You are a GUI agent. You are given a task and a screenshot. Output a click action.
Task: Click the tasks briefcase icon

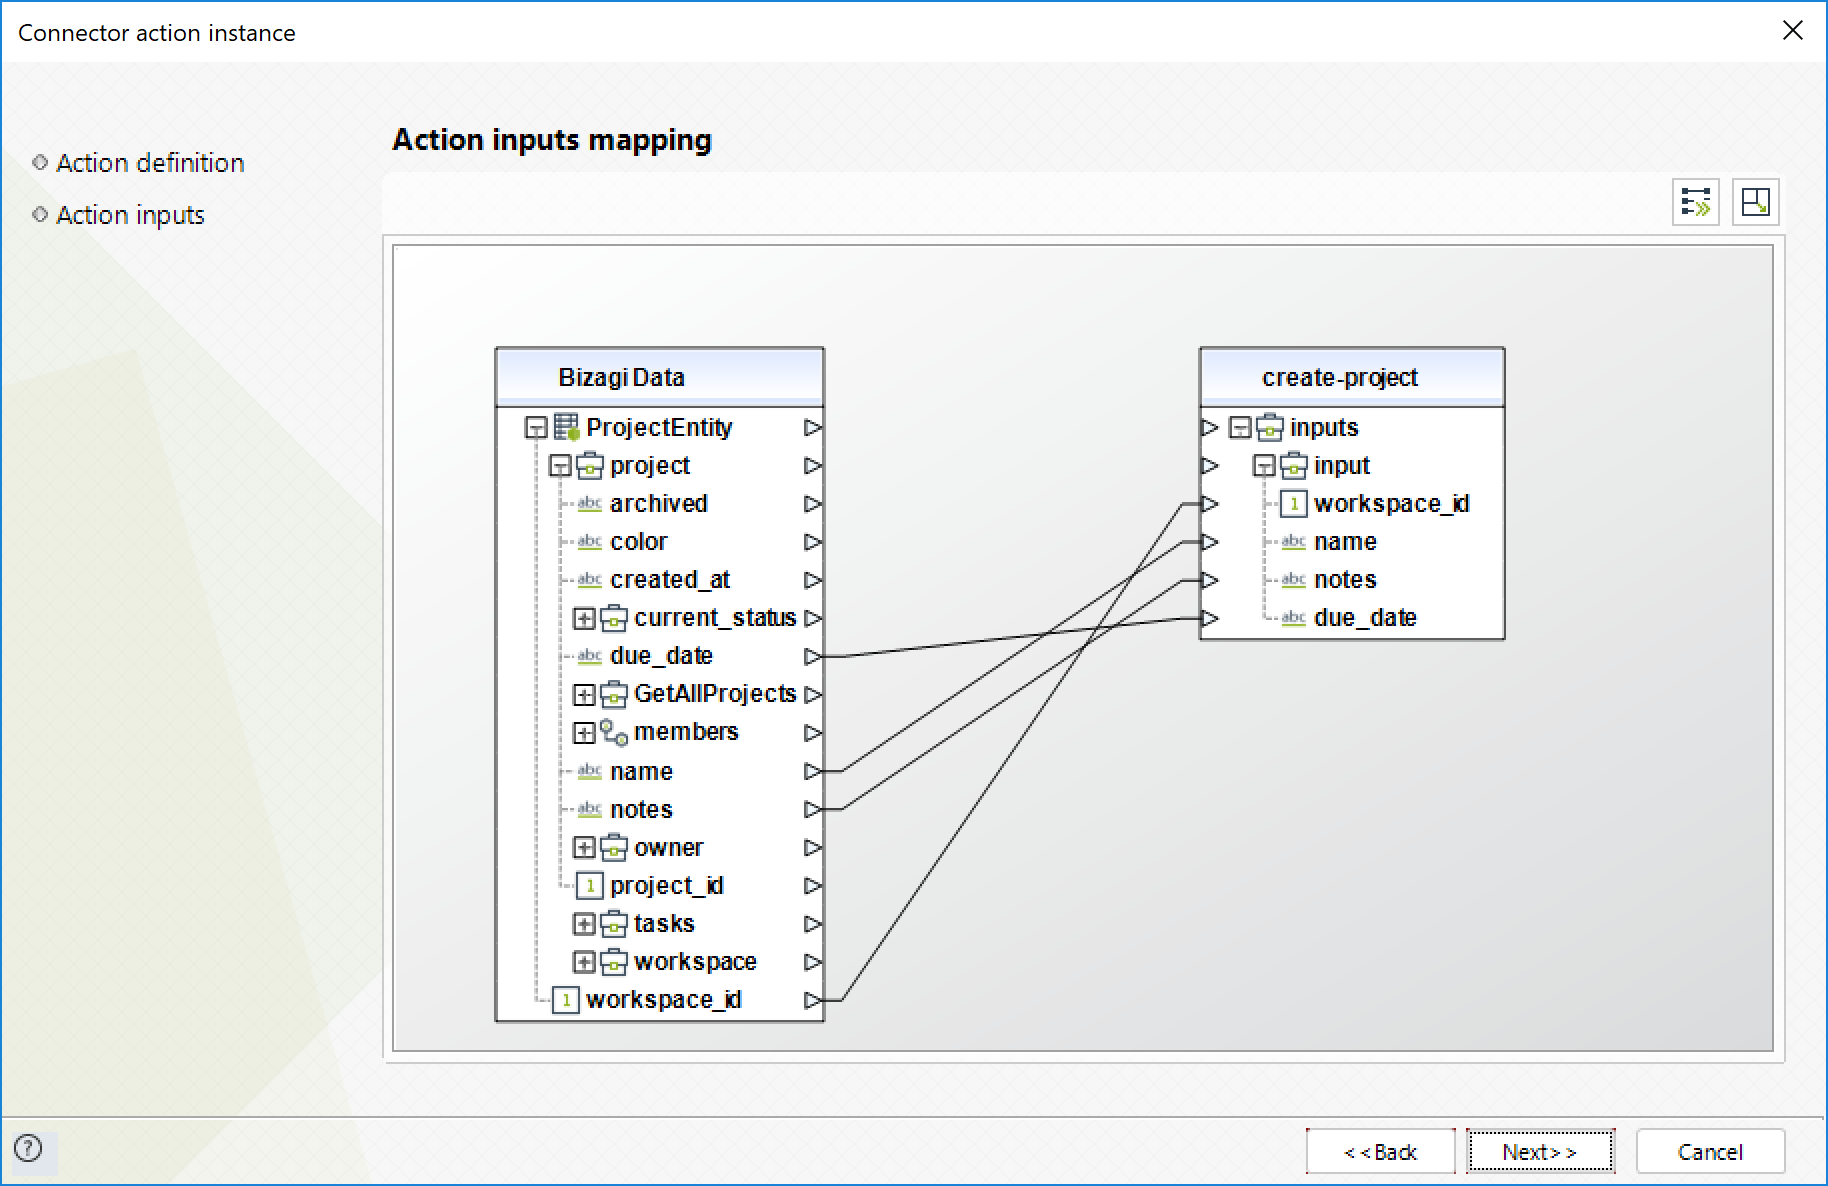pos(614,924)
